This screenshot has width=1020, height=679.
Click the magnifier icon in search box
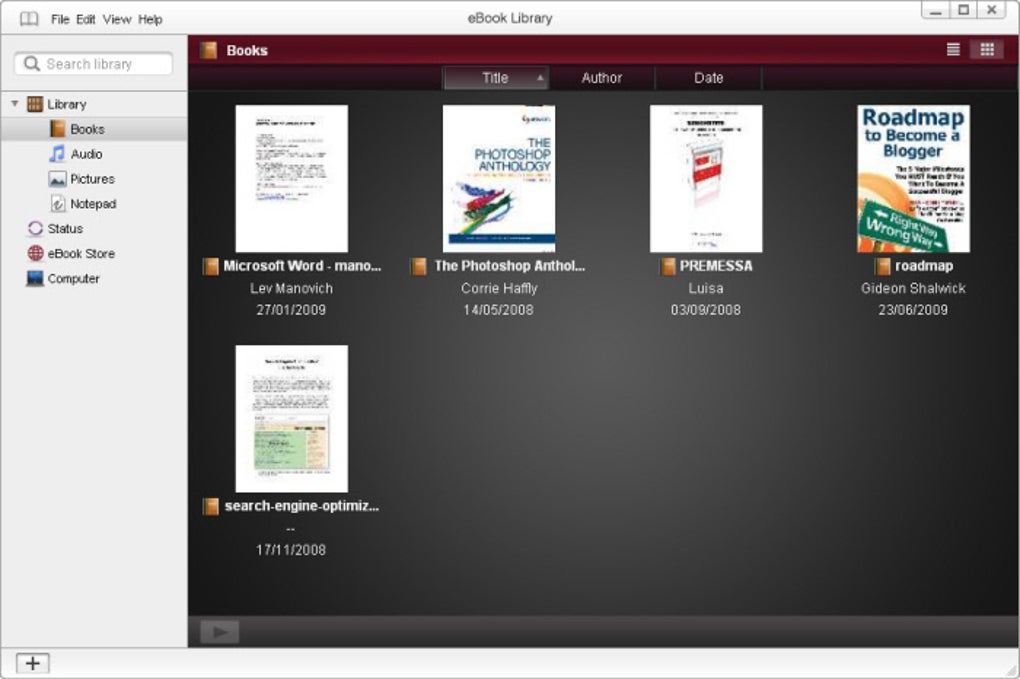coord(31,64)
